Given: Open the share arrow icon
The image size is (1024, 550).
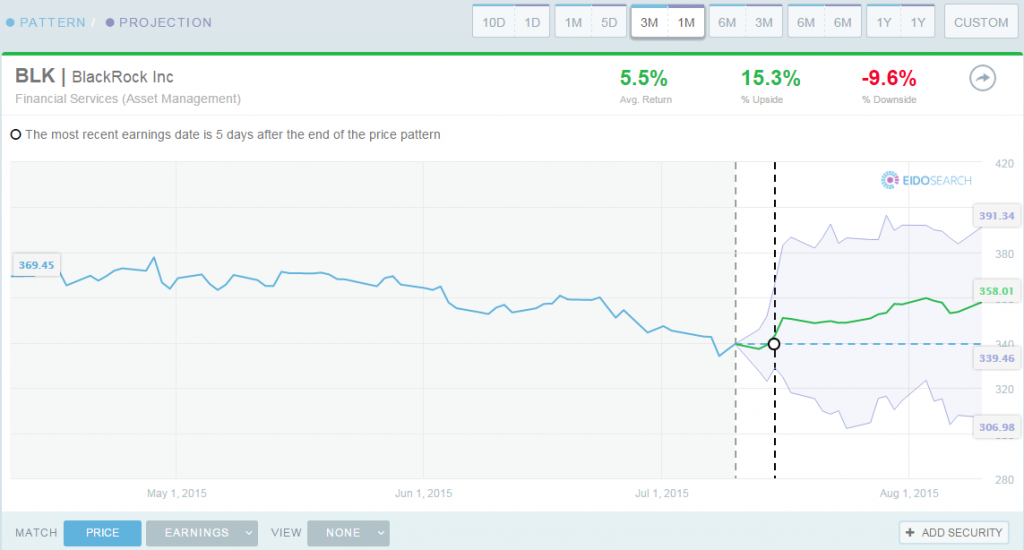Looking at the screenshot, I should (x=982, y=78).
